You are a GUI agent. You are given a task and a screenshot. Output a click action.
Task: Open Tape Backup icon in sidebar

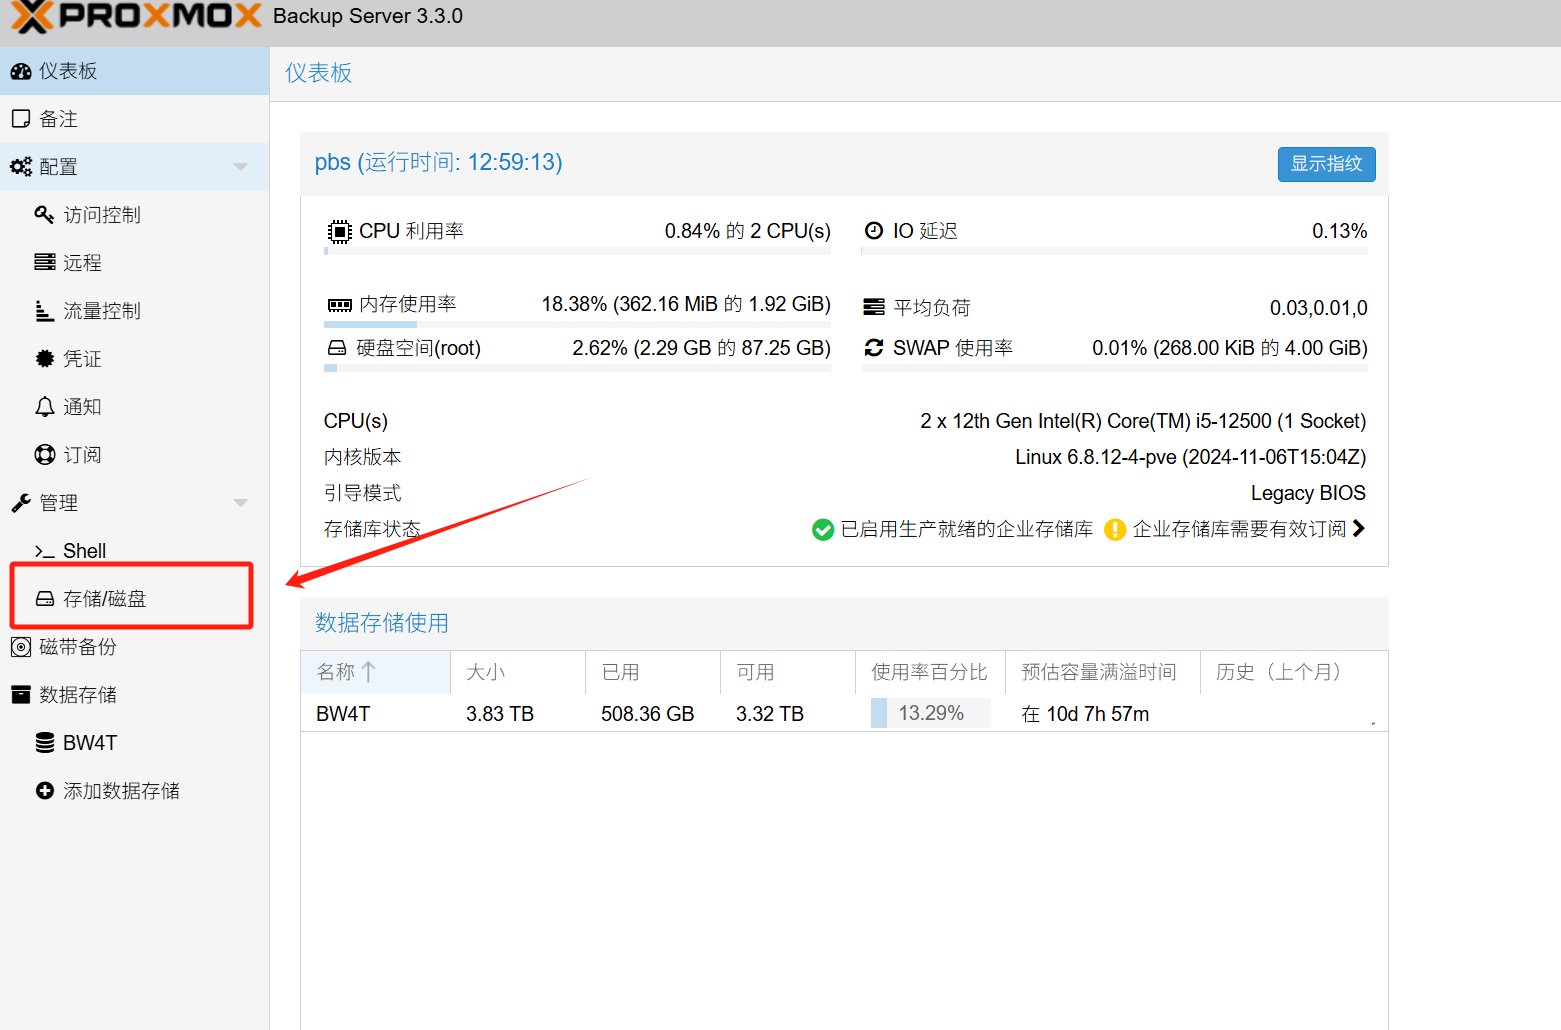[x=21, y=647]
